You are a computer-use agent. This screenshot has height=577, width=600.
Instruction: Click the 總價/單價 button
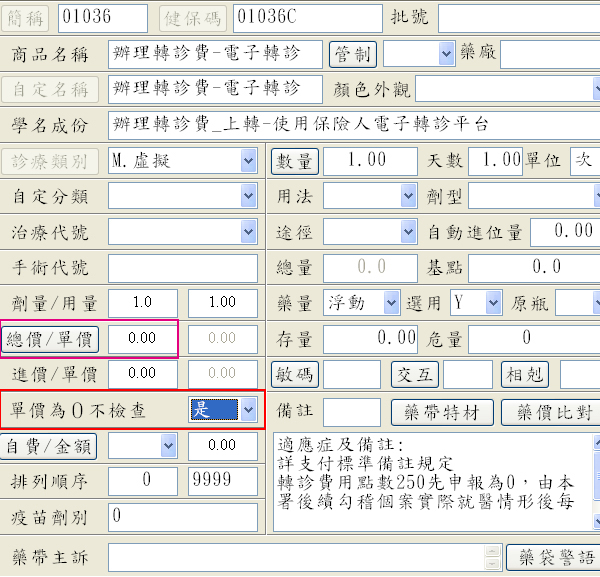pos(51,338)
